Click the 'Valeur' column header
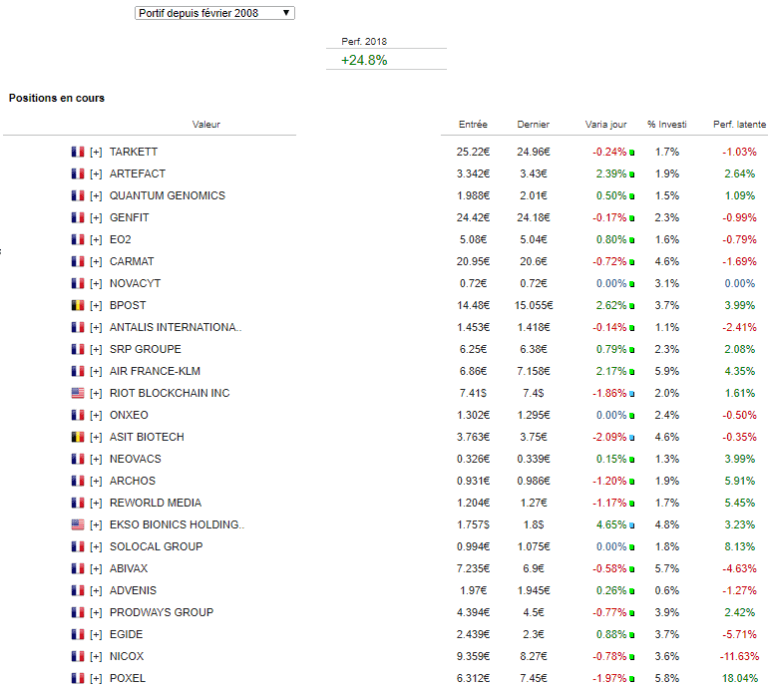This screenshot has height=689, width=768. 206,125
